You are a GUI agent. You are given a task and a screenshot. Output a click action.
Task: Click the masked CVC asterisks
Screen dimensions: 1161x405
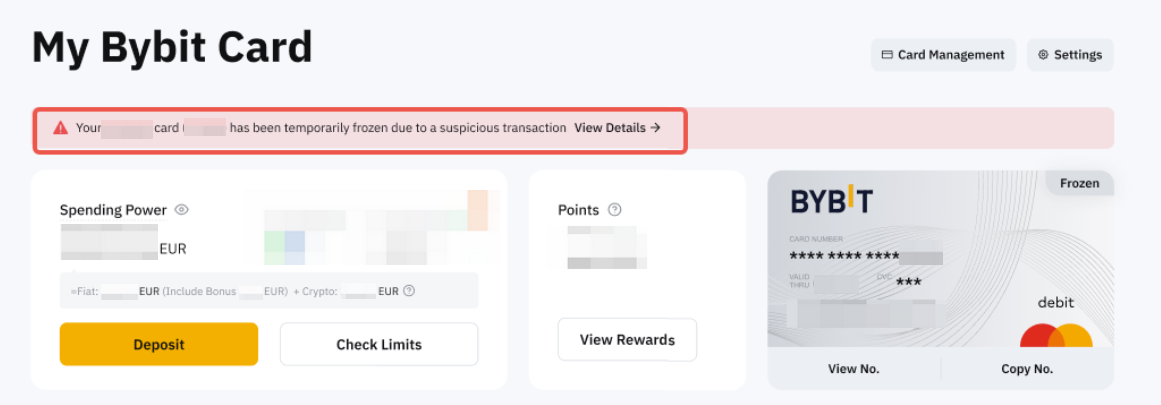coord(908,282)
